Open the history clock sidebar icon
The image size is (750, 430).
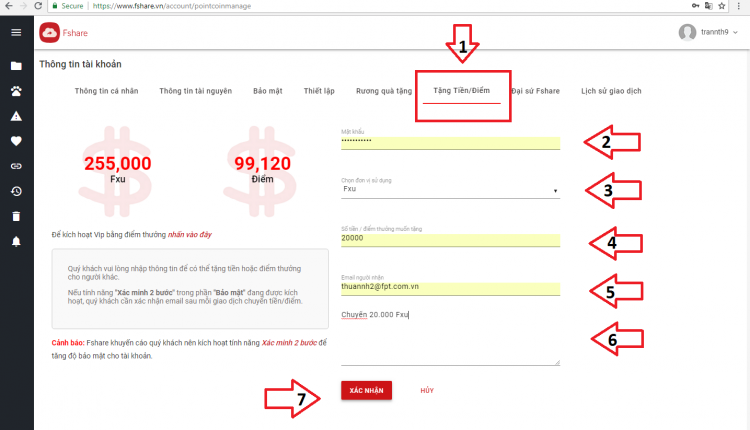click(16, 191)
